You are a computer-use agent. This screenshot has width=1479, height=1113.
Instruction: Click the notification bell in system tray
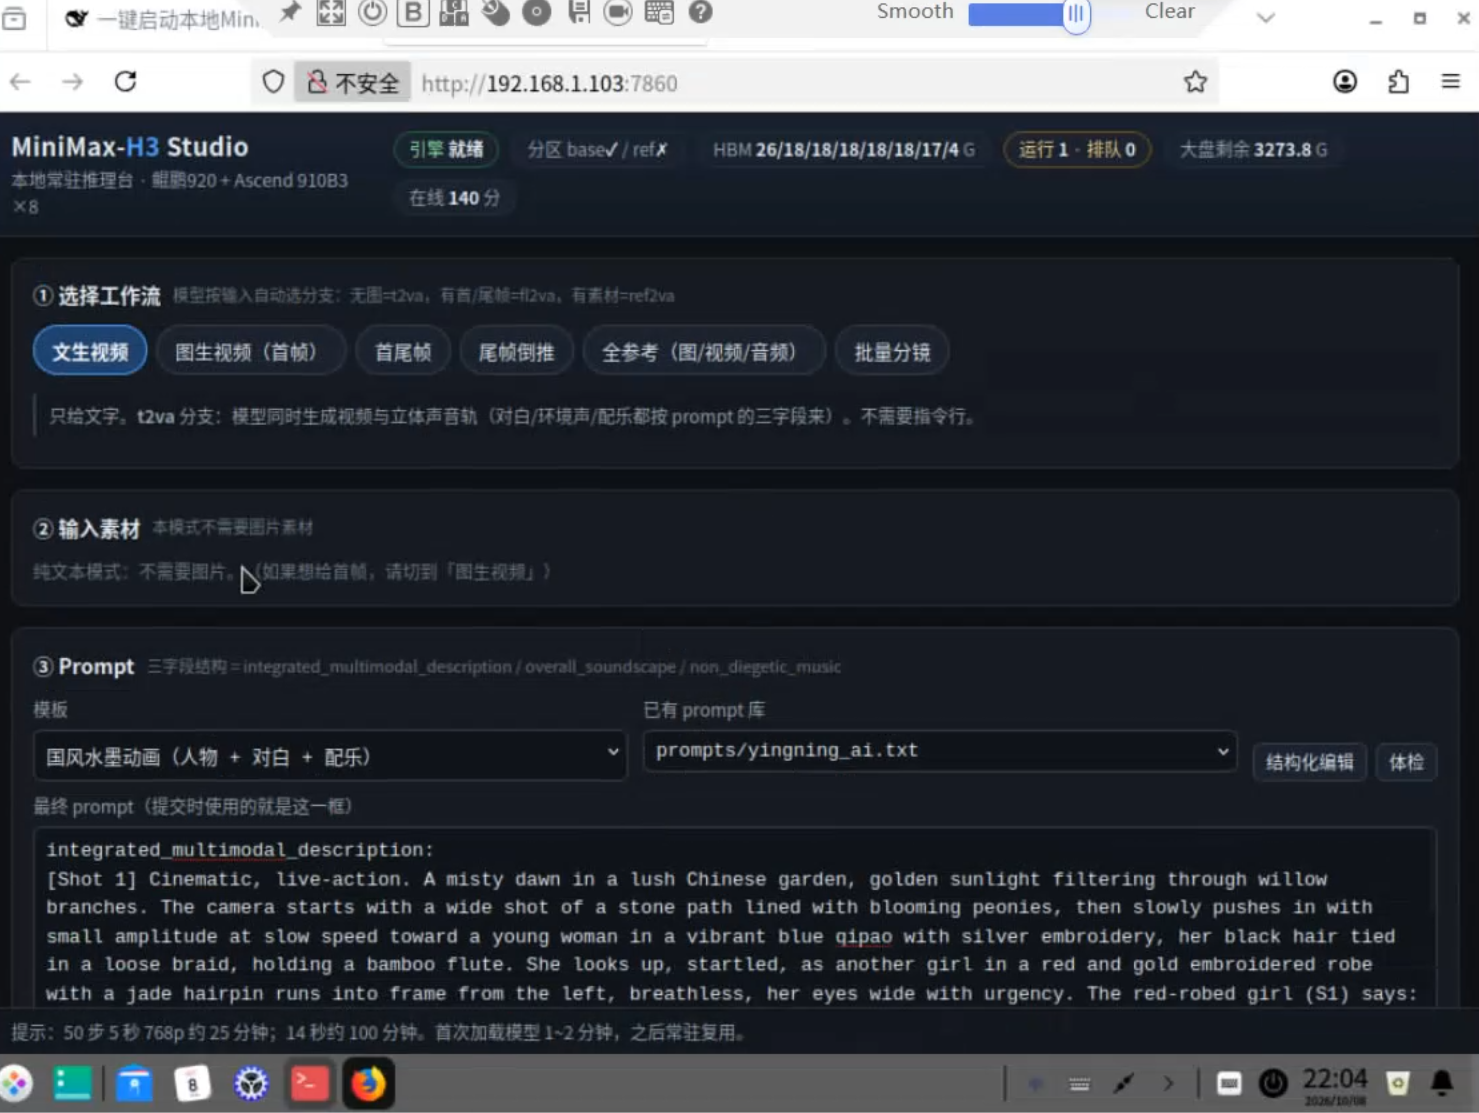pyautogui.click(x=1442, y=1083)
